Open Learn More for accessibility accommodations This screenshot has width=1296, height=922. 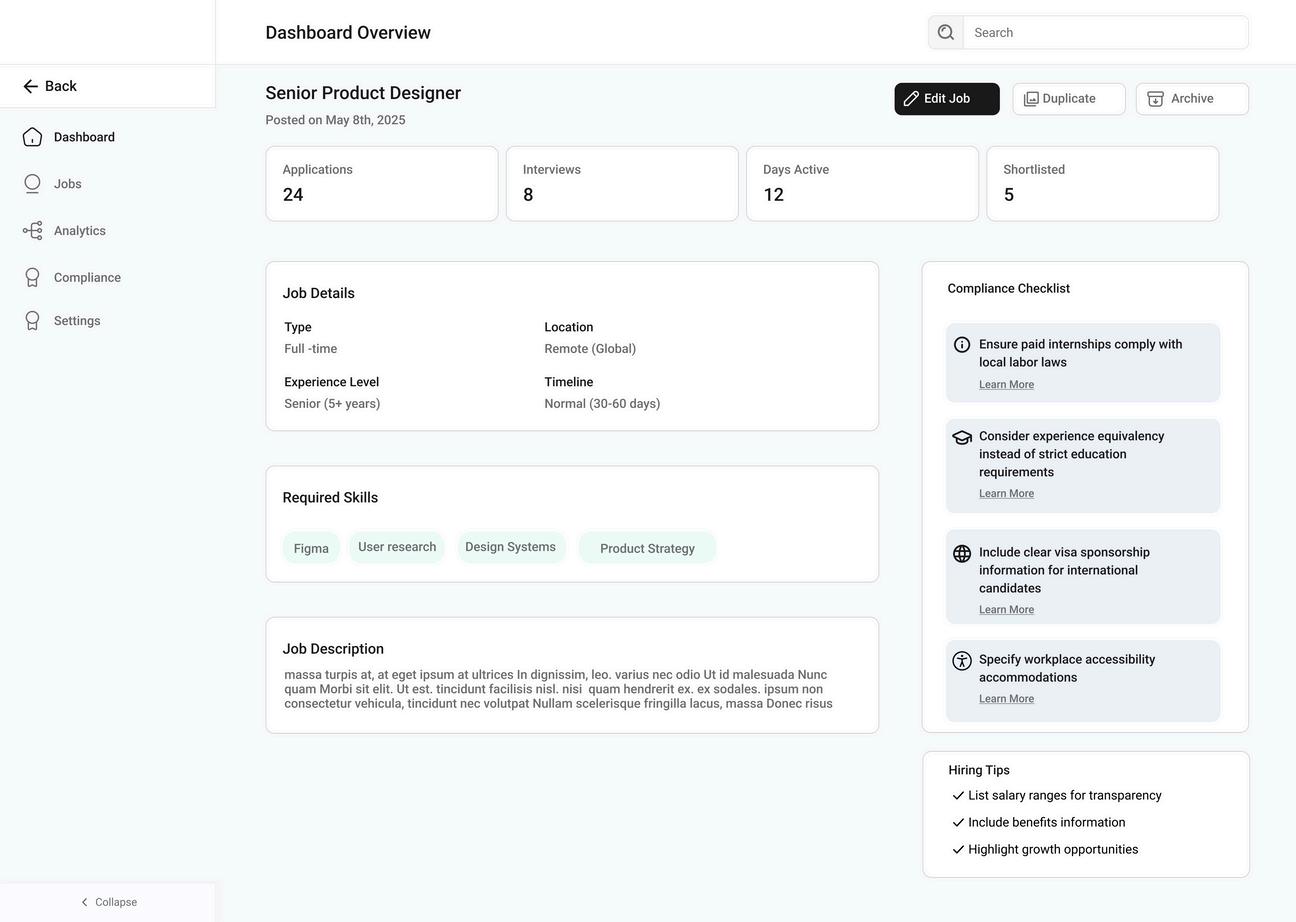click(1006, 699)
